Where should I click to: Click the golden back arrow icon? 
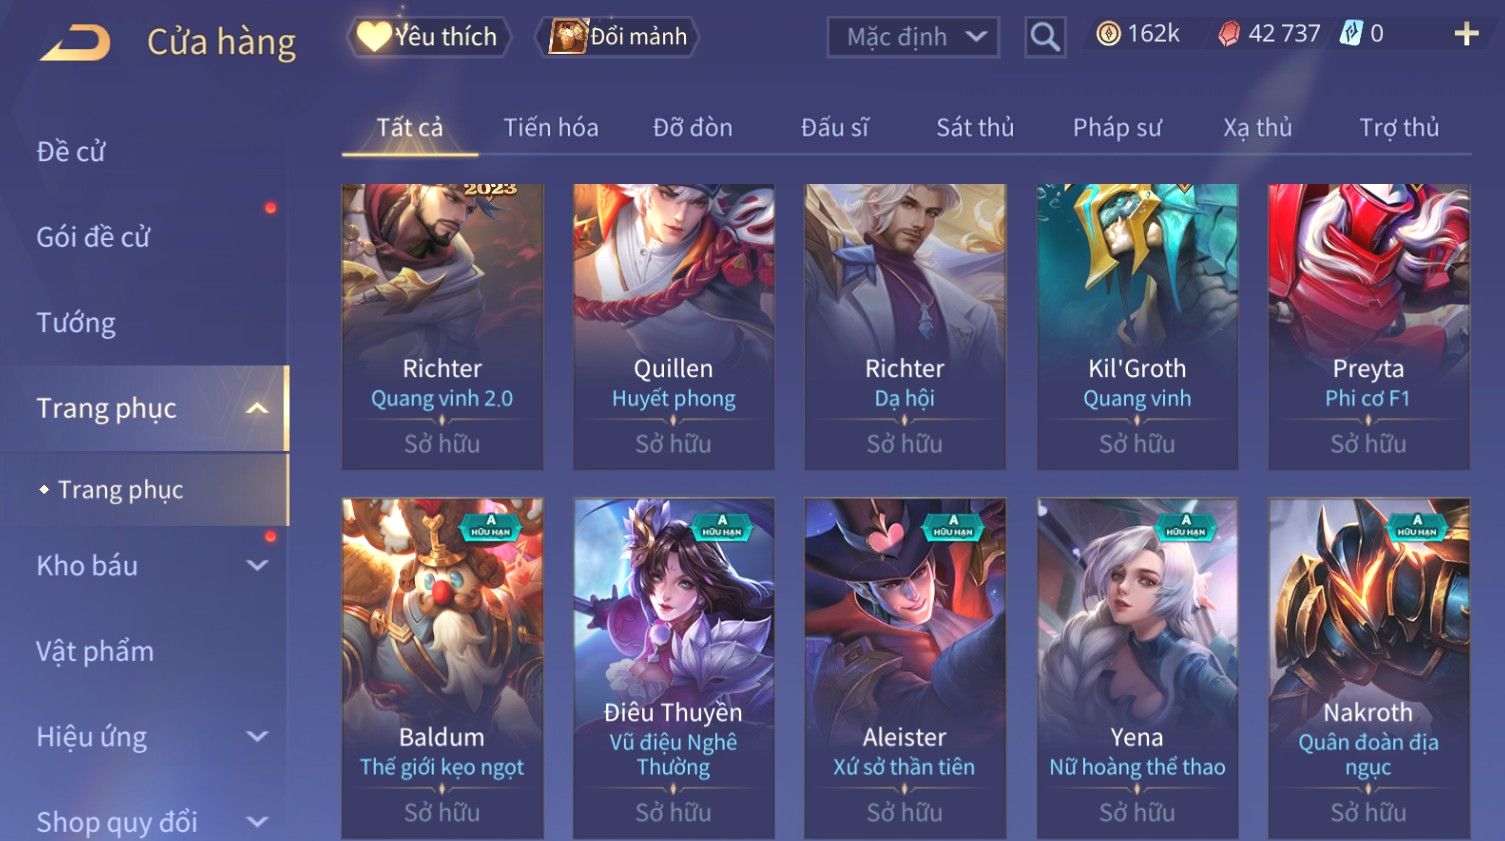click(76, 43)
